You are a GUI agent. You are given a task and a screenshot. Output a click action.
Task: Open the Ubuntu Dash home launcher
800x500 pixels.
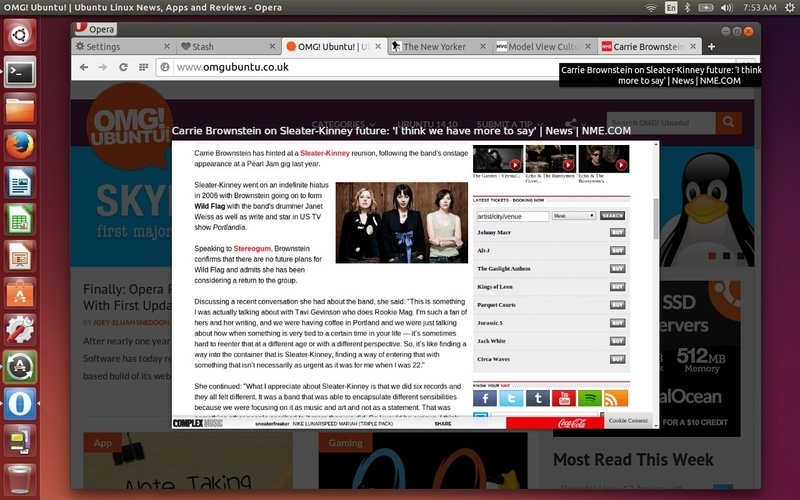[20, 35]
